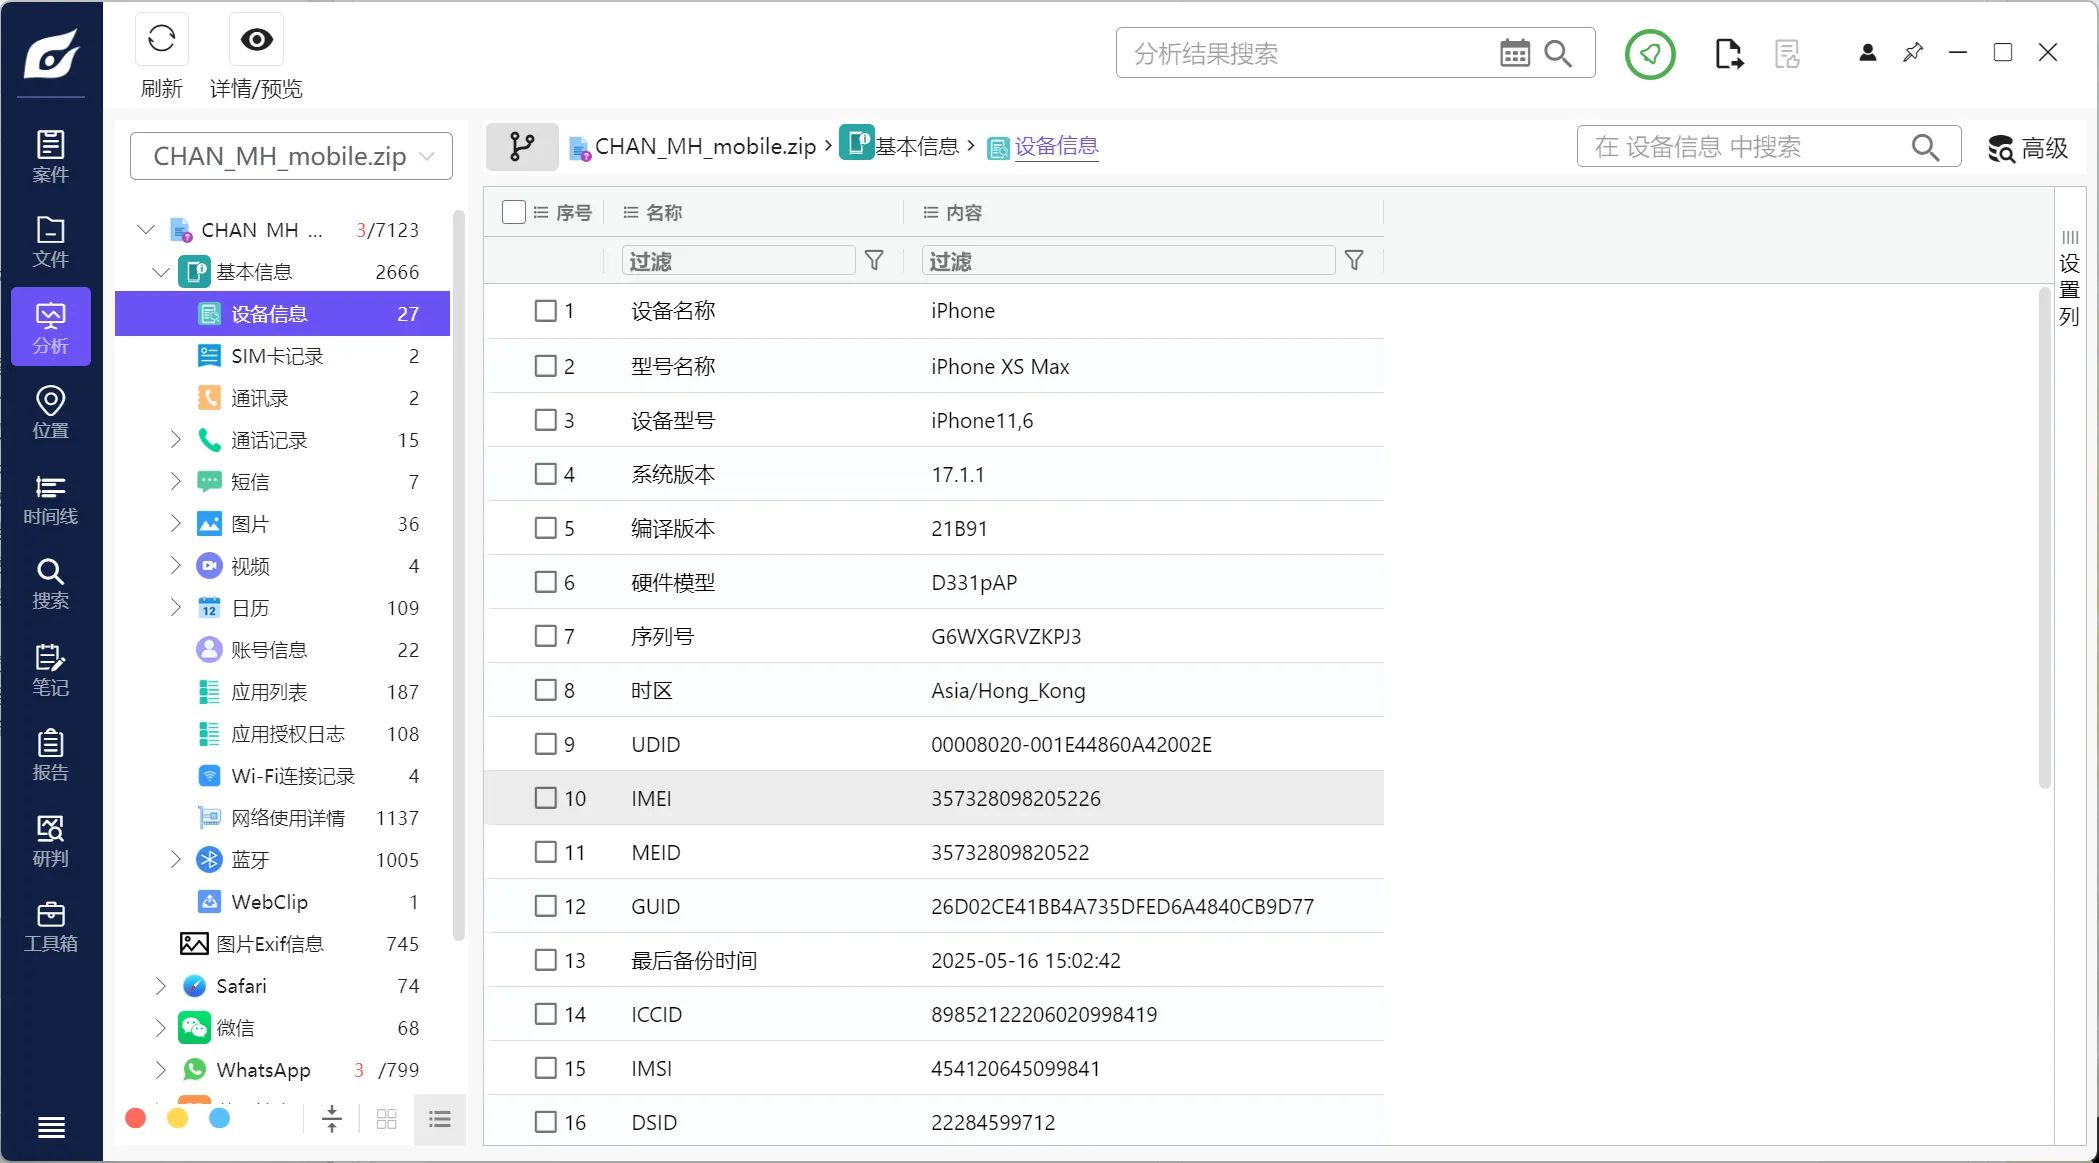Click the 基本信息 breadcrumb link
The image size is (2099, 1163).
(916, 147)
